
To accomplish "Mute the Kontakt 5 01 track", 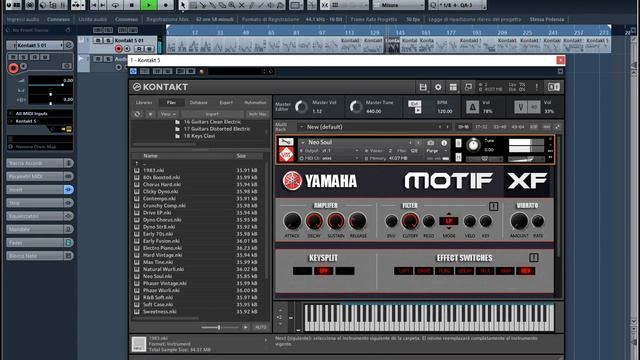I will pos(98,40).
